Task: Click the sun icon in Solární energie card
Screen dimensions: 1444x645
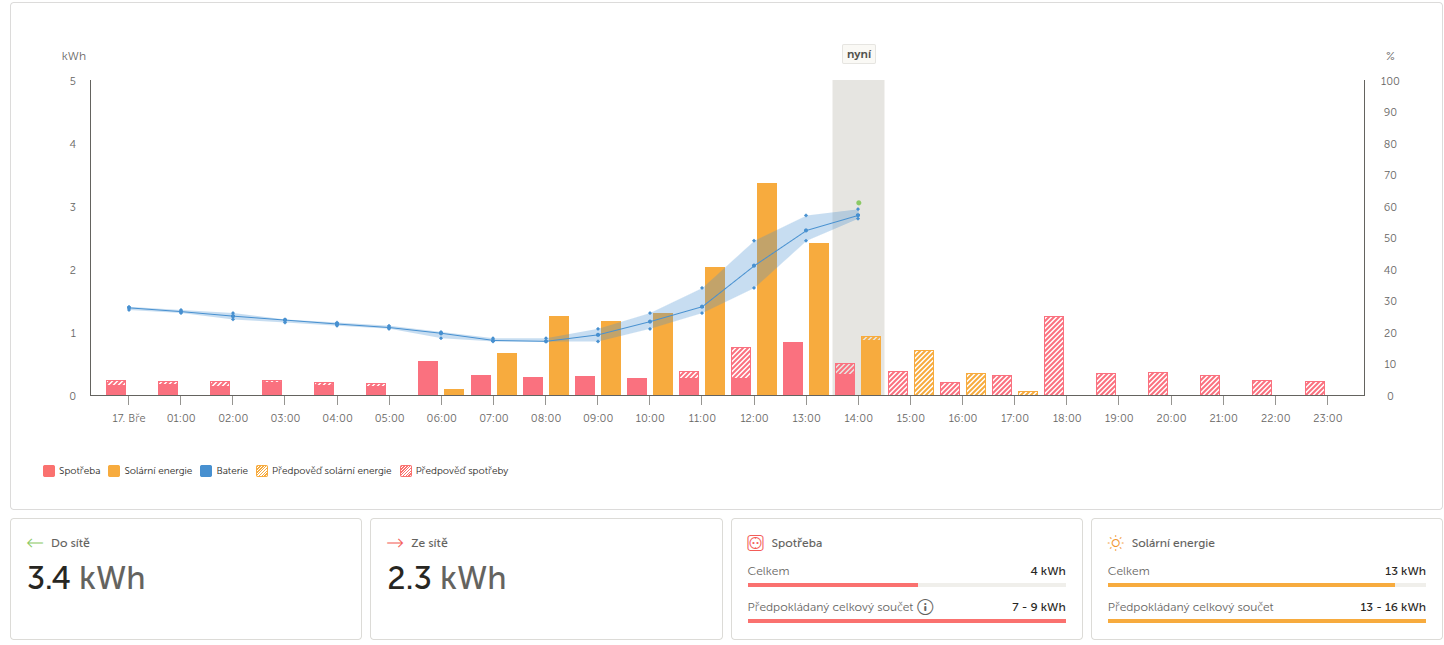Action: (1116, 543)
